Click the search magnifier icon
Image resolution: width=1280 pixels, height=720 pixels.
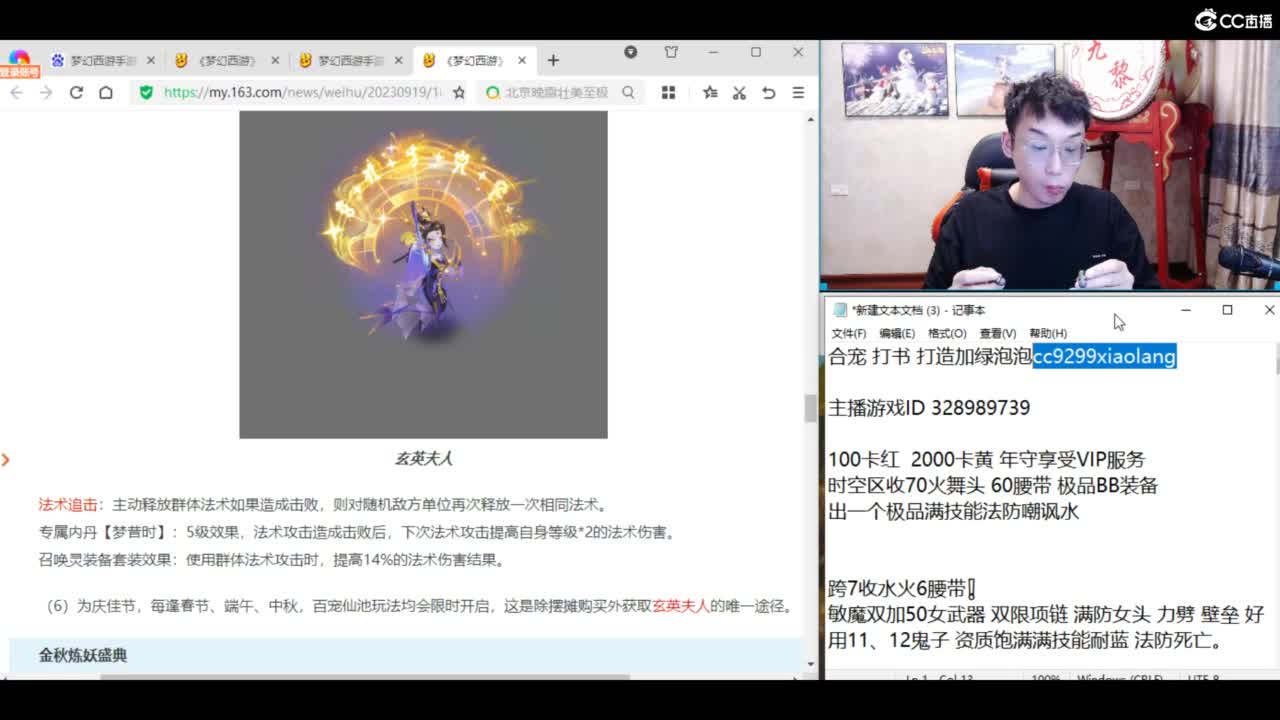(x=628, y=92)
